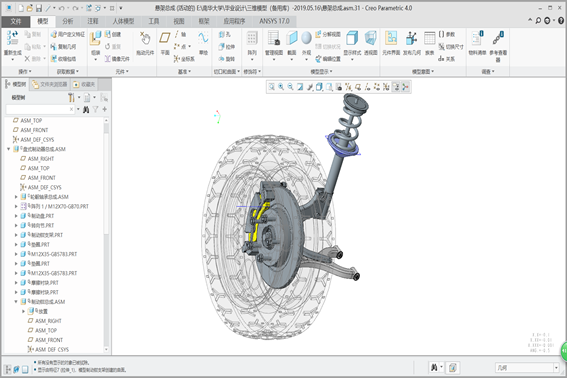The image size is (567, 378).
Task: Toggle axis display in graphics toolbar
Action: 367,87
